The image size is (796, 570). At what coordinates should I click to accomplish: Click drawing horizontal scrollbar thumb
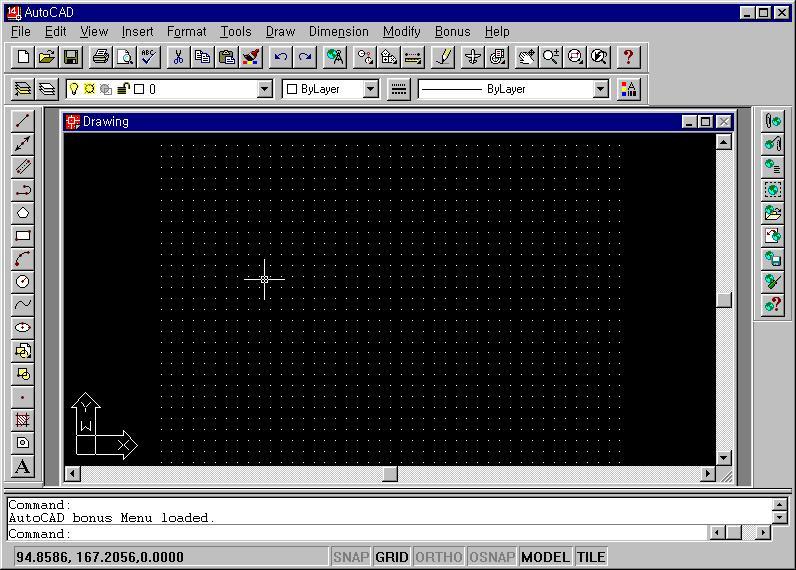point(390,474)
